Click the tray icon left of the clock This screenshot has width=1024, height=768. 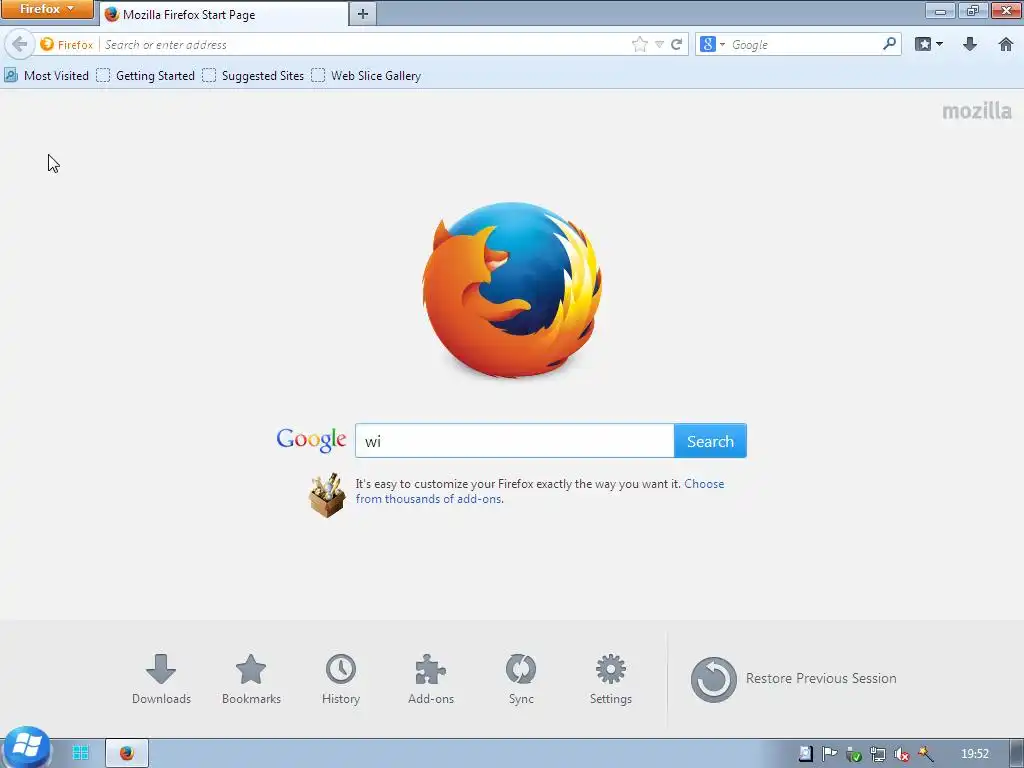pyautogui.click(x=925, y=754)
